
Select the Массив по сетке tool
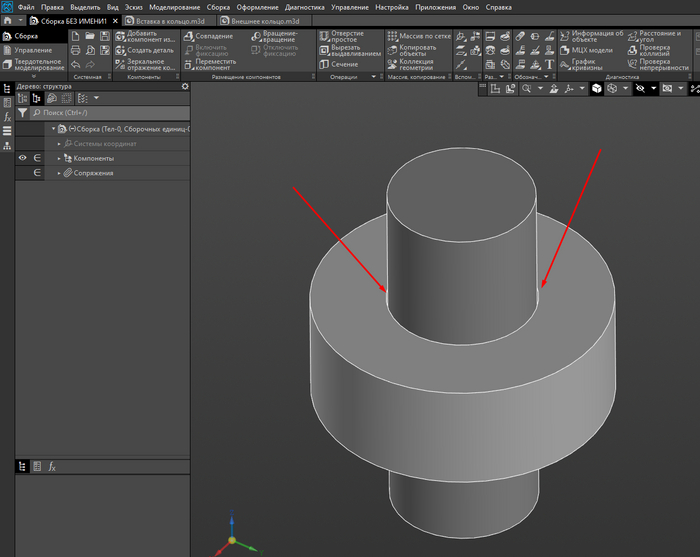click(x=419, y=36)
